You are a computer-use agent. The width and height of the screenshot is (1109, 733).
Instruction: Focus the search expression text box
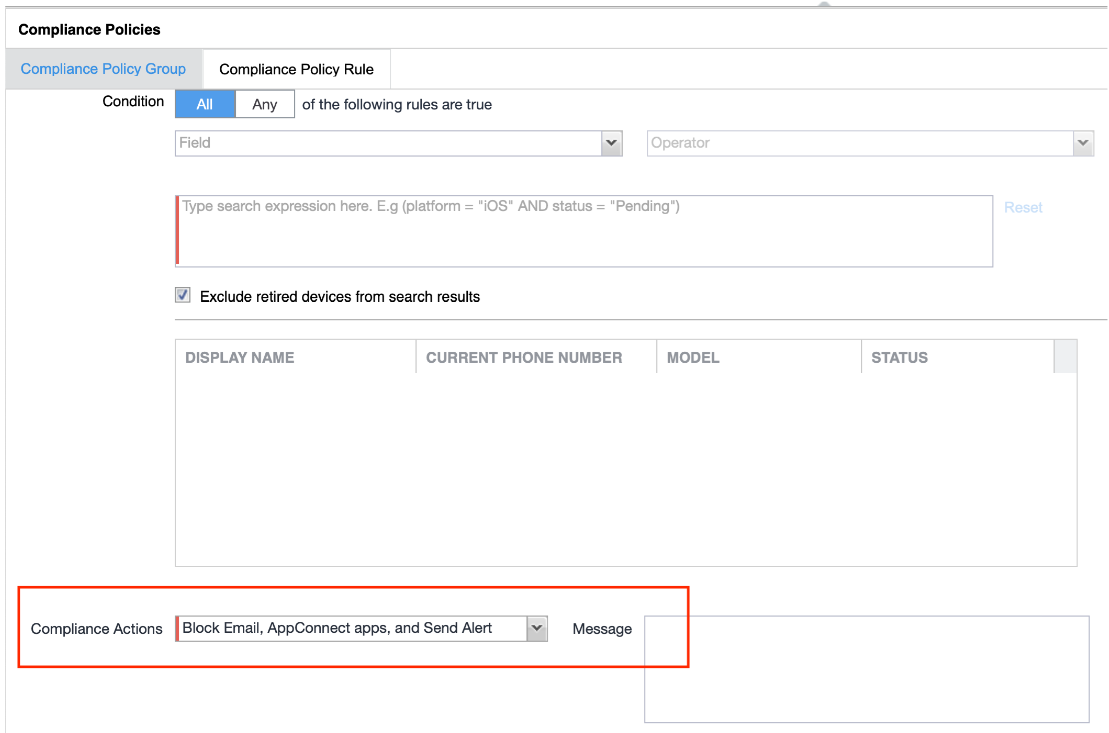[x=585, y=232]
